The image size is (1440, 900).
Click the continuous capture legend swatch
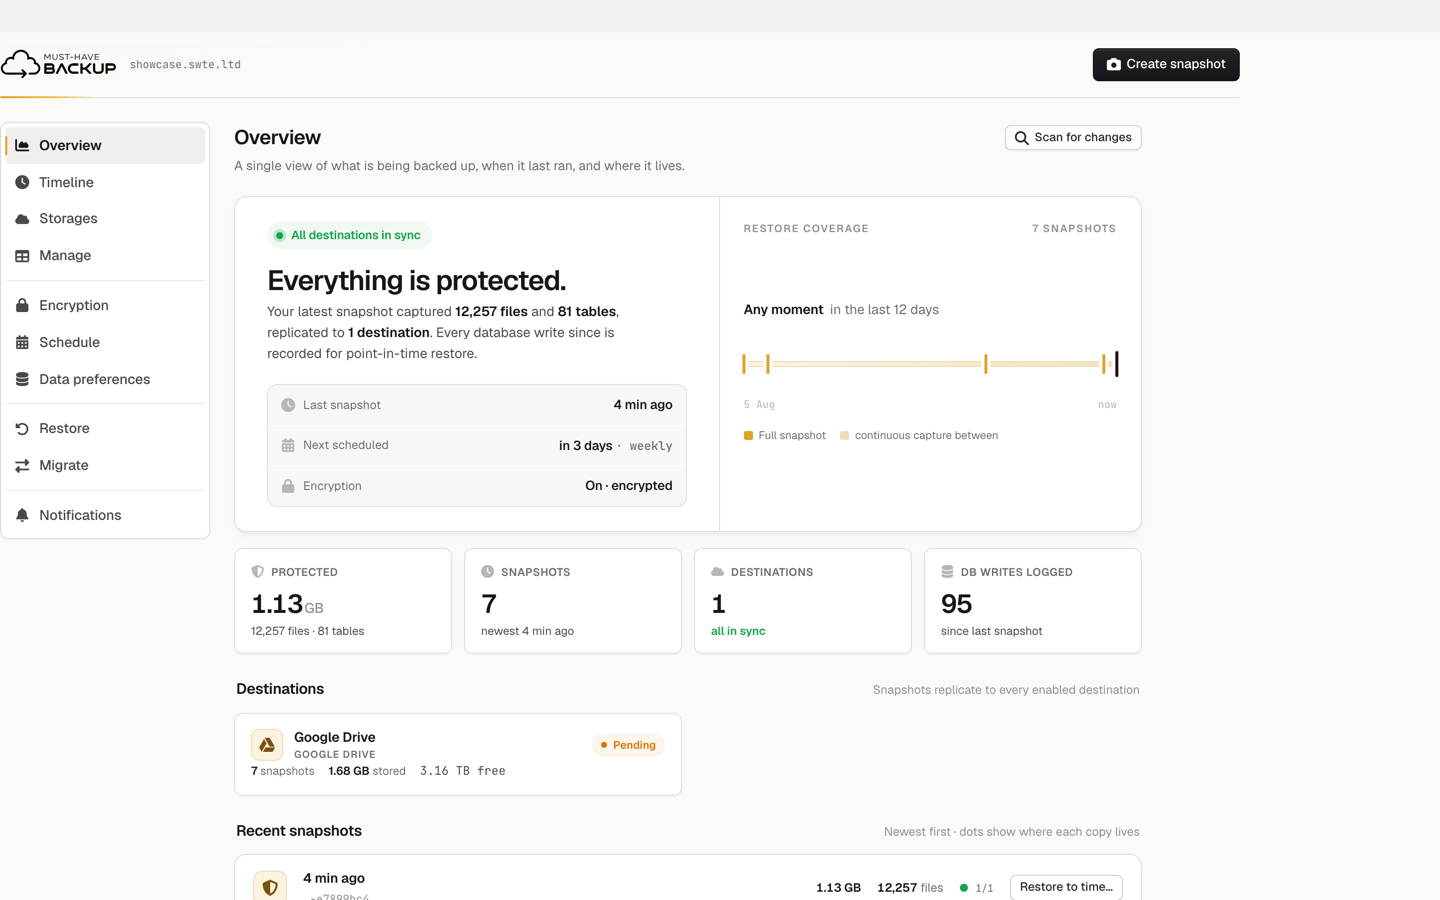point(845,436)
